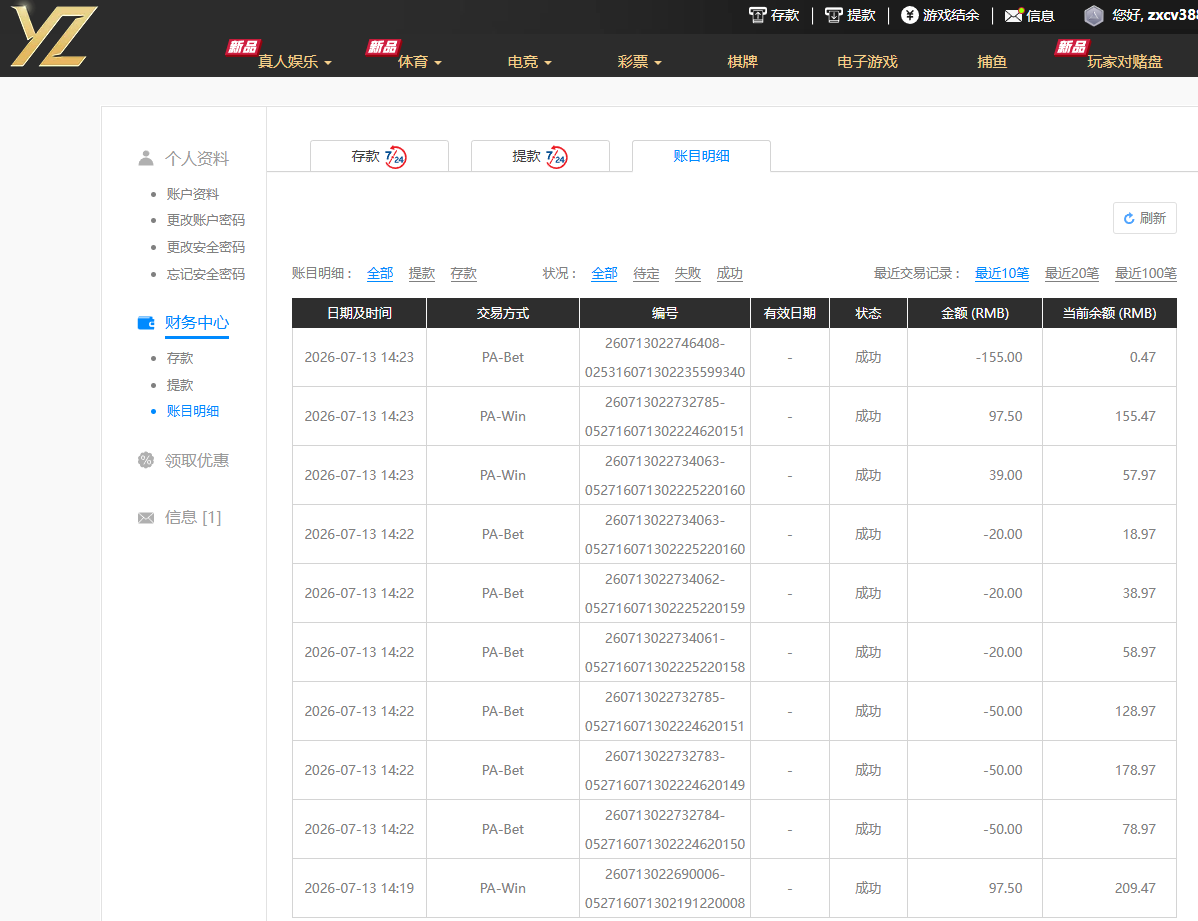Click the envelope icon beside 信息 [1]
This screenshot has height=921, width=1198.
pos(146,518)
